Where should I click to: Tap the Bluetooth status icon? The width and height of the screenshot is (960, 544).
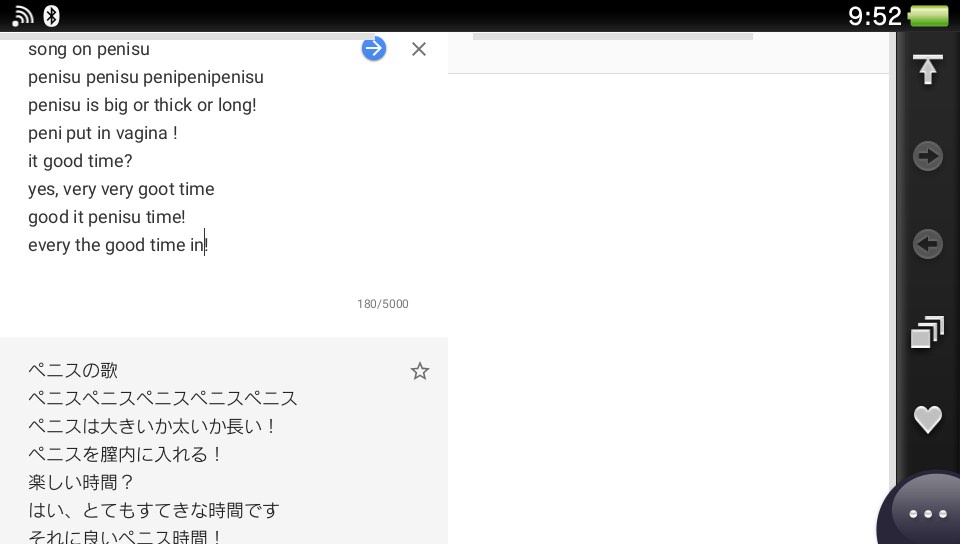point(52,15)
